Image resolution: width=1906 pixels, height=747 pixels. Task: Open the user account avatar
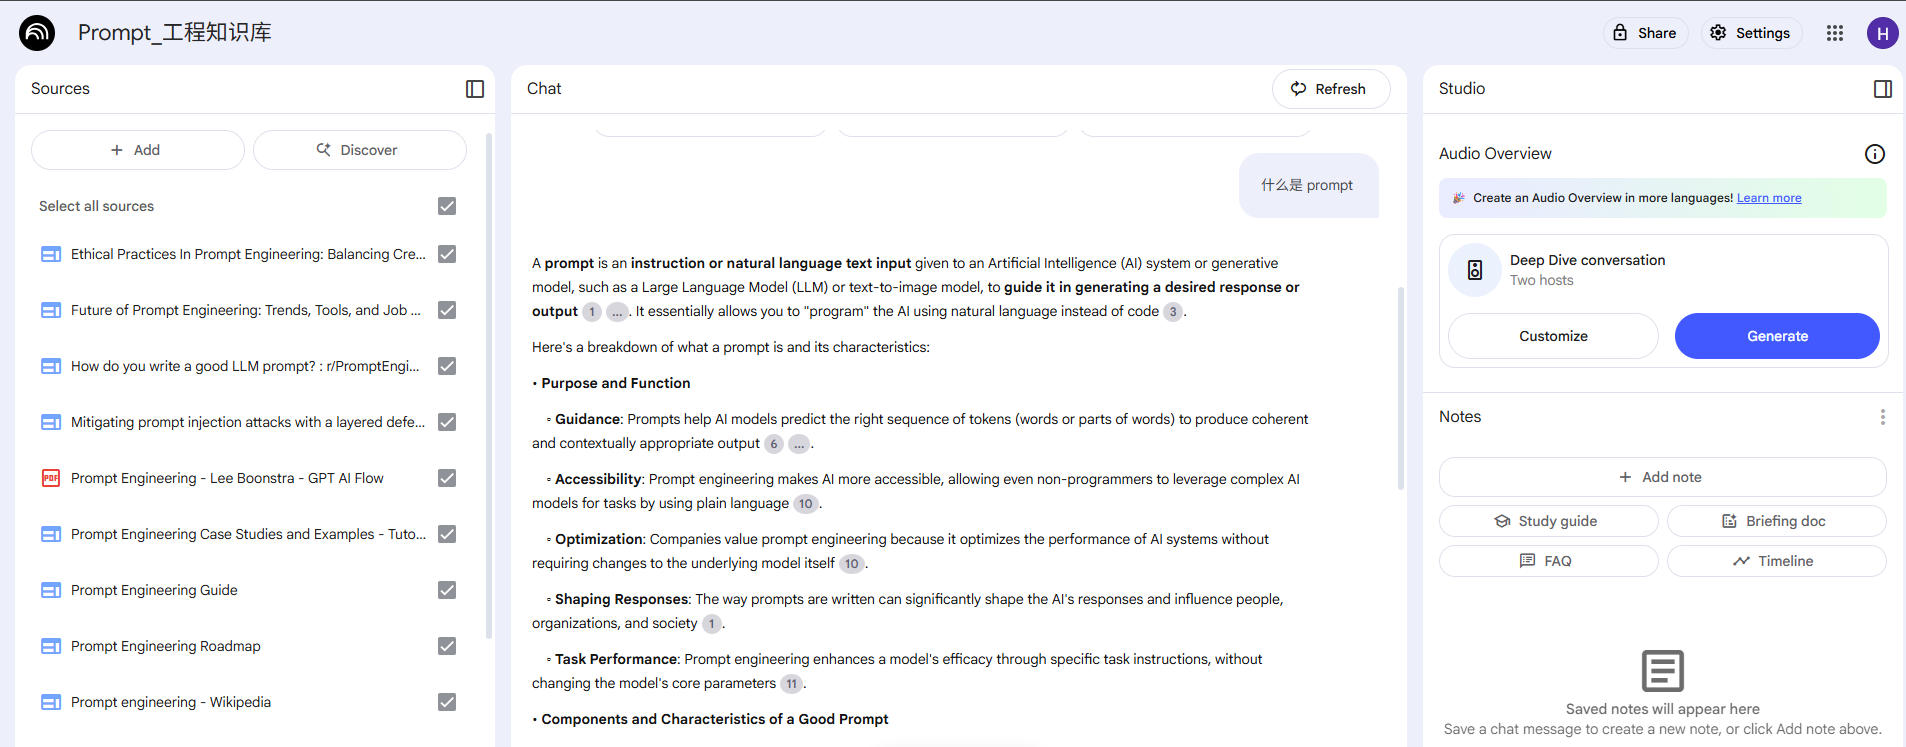tap(1882, 33)
